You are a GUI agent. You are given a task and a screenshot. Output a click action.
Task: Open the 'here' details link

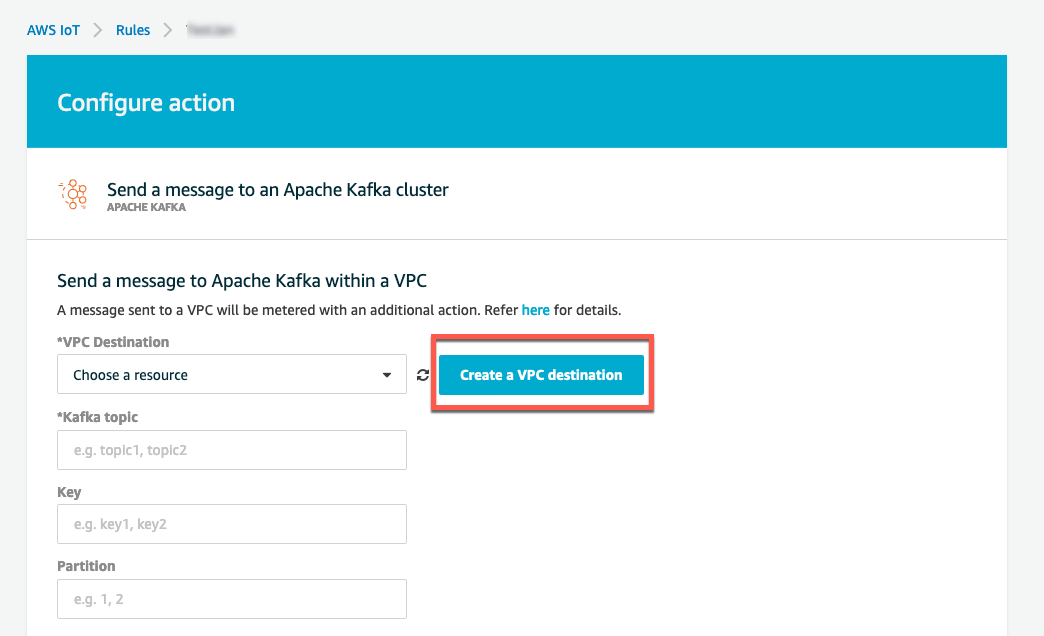coord(535,310)
